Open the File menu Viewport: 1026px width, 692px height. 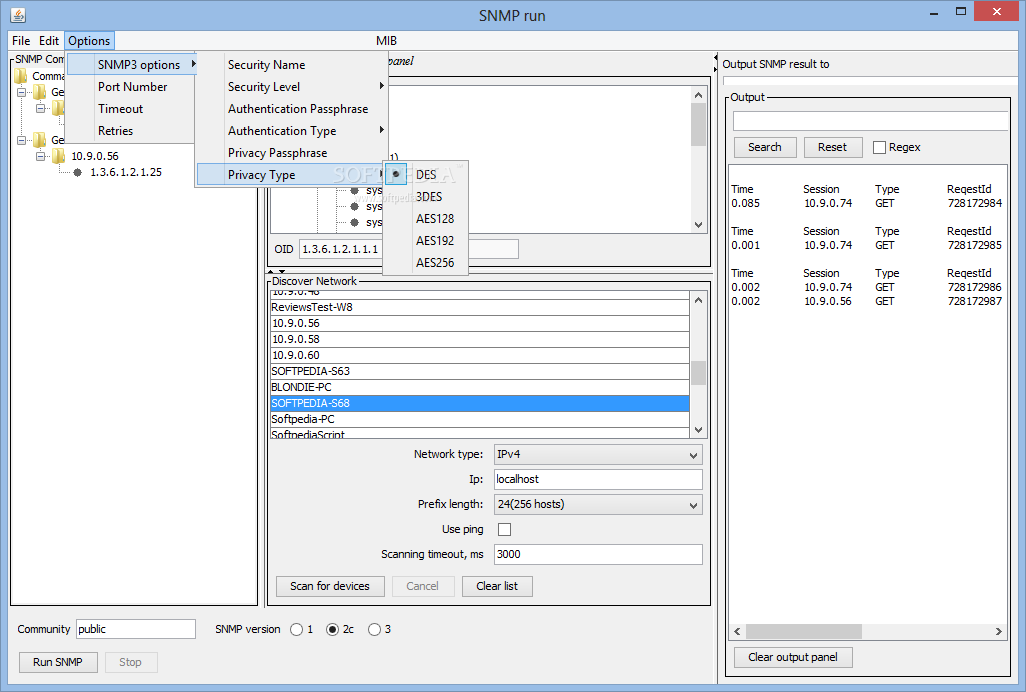(x=21, y=41)
